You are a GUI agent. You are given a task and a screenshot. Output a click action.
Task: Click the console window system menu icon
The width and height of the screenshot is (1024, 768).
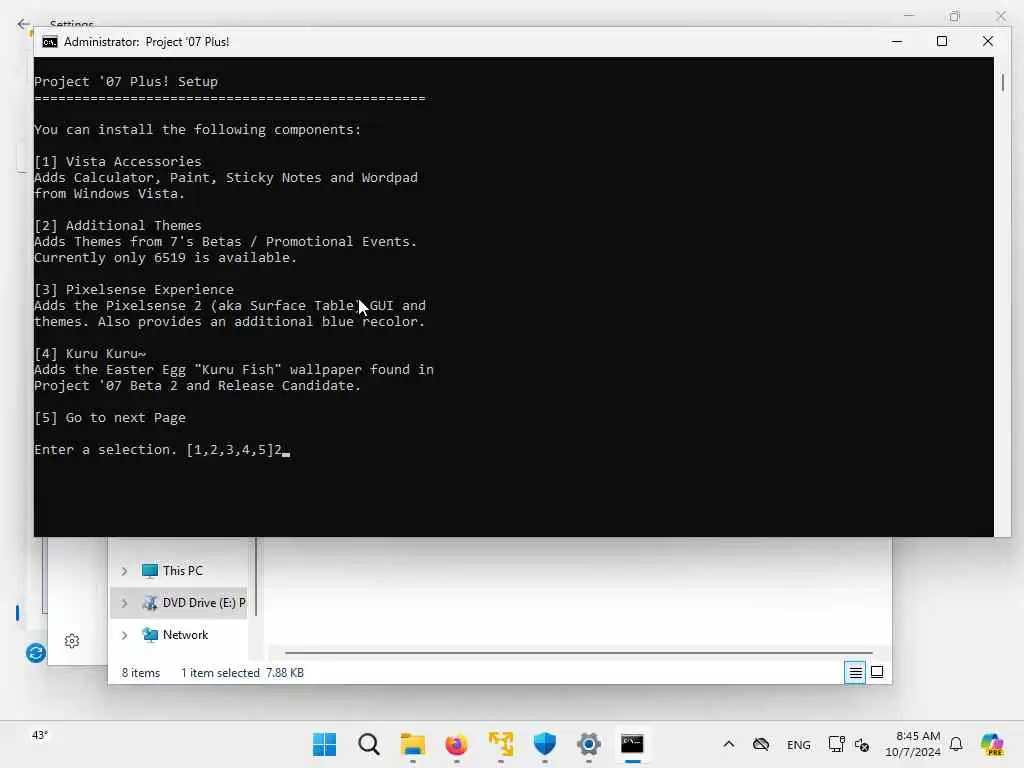click(50, 42)
